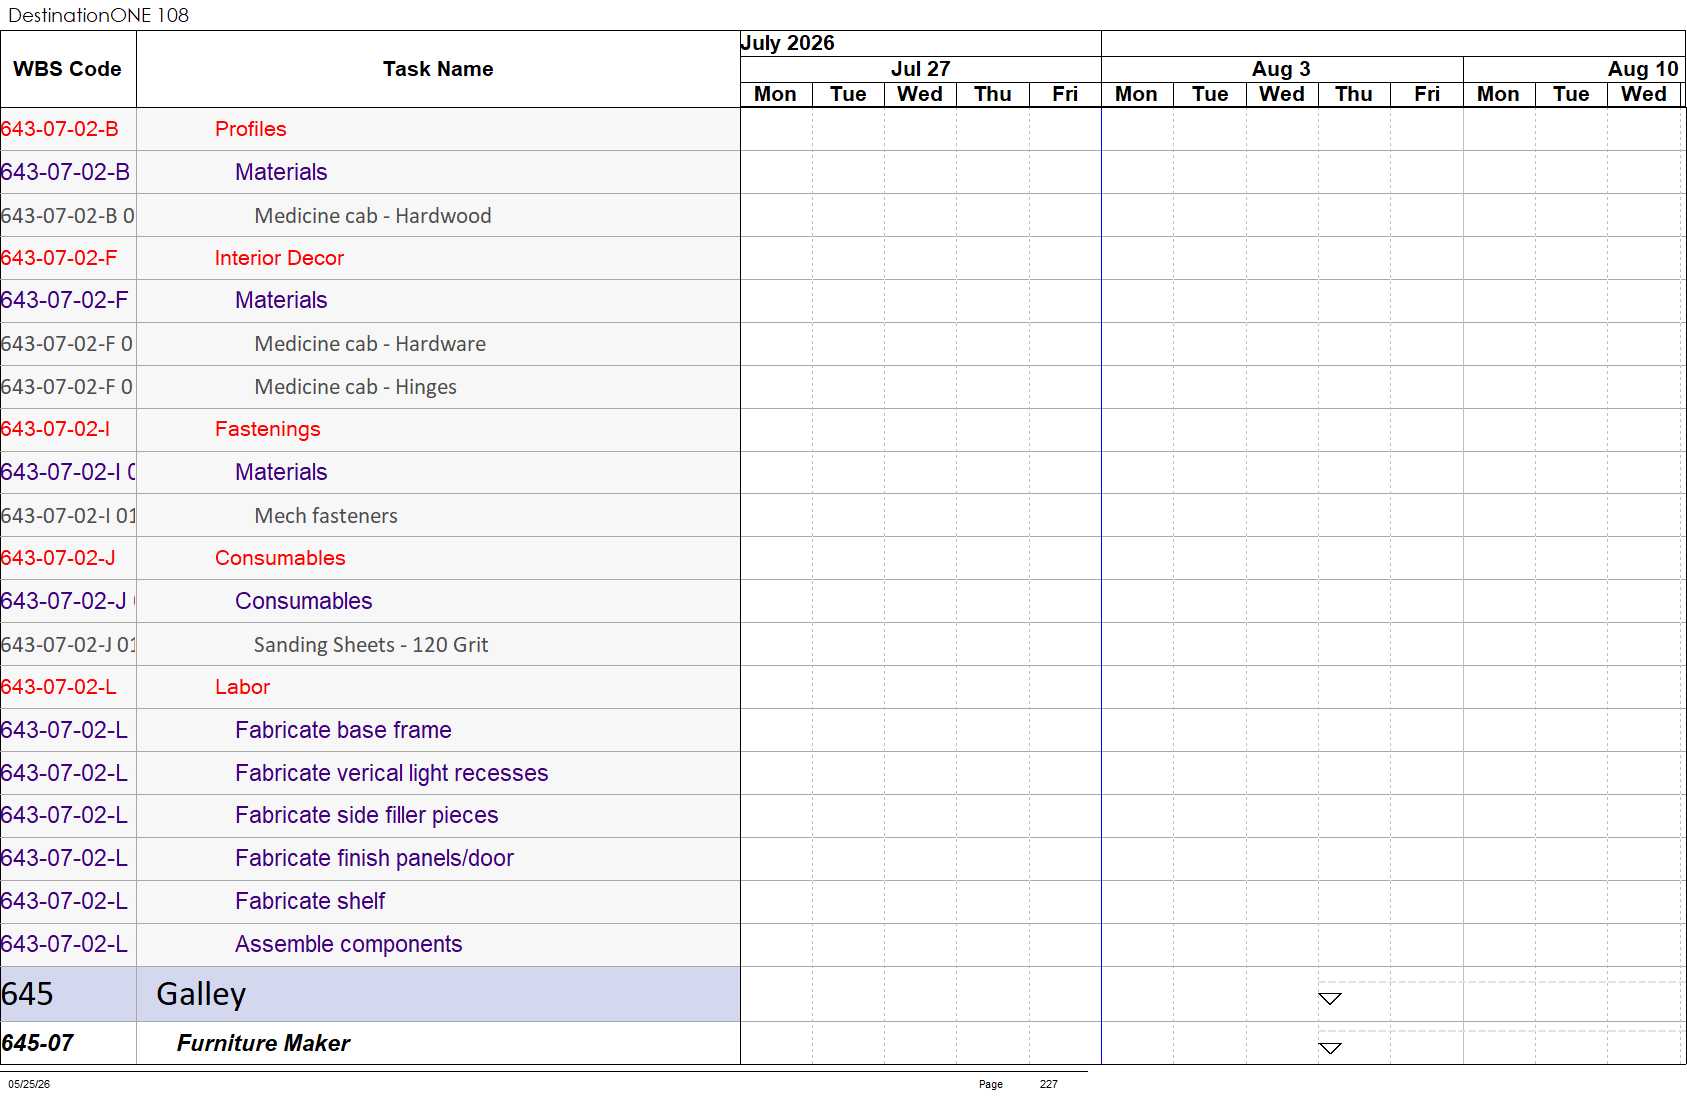1687x1097 pixels.
Task: Click the Galley summary milestone marker
Action: pos(1329,998)
